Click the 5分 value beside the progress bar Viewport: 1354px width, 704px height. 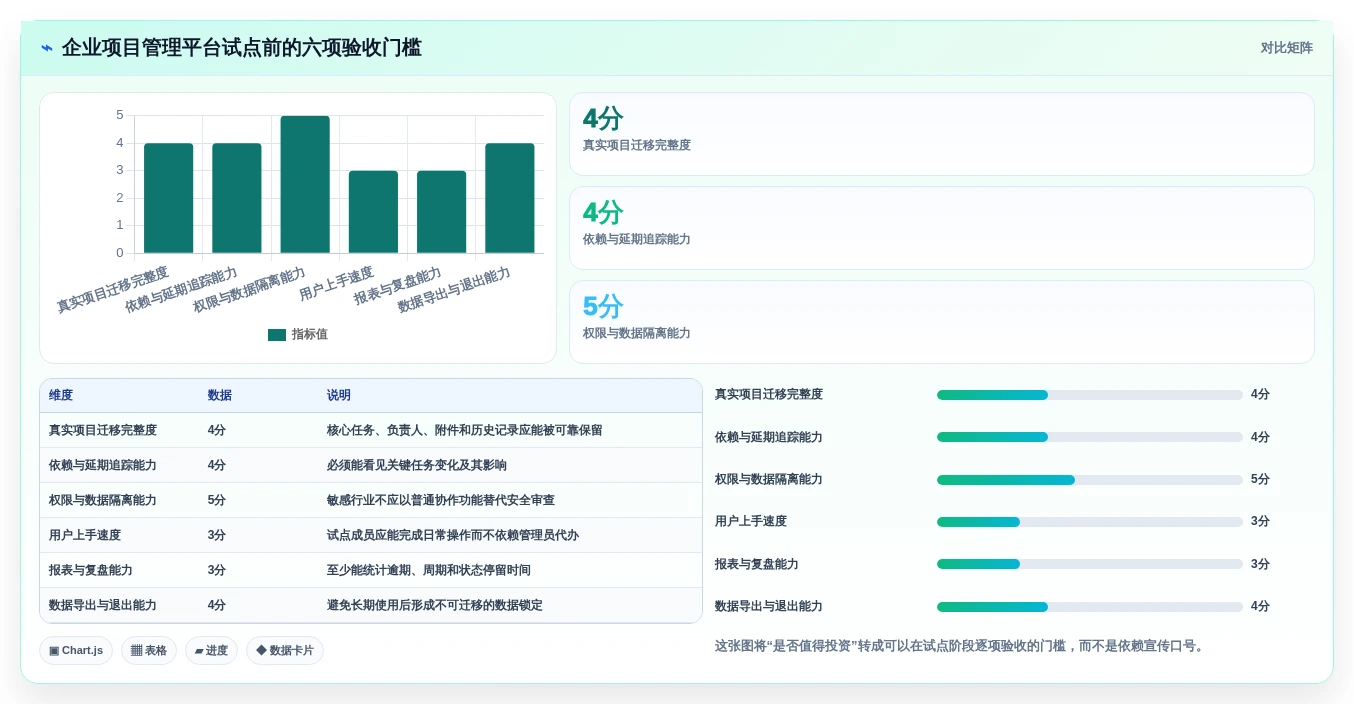coord(1260,479)
